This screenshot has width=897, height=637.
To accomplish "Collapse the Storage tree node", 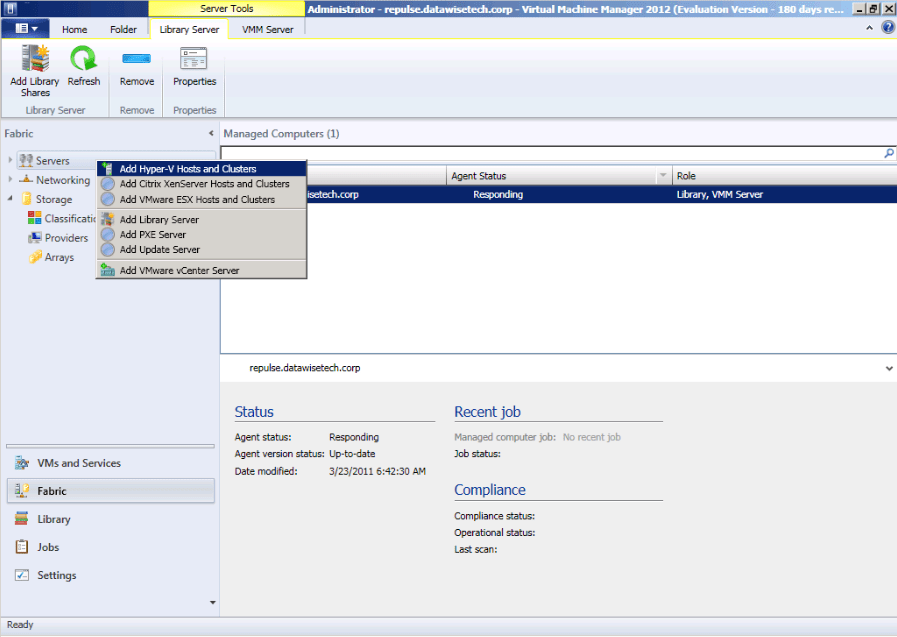I will coord(10,198).
